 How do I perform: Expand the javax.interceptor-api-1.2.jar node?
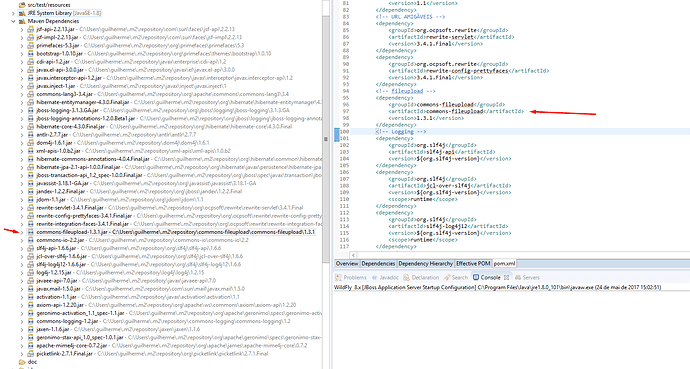click(22, 78)
